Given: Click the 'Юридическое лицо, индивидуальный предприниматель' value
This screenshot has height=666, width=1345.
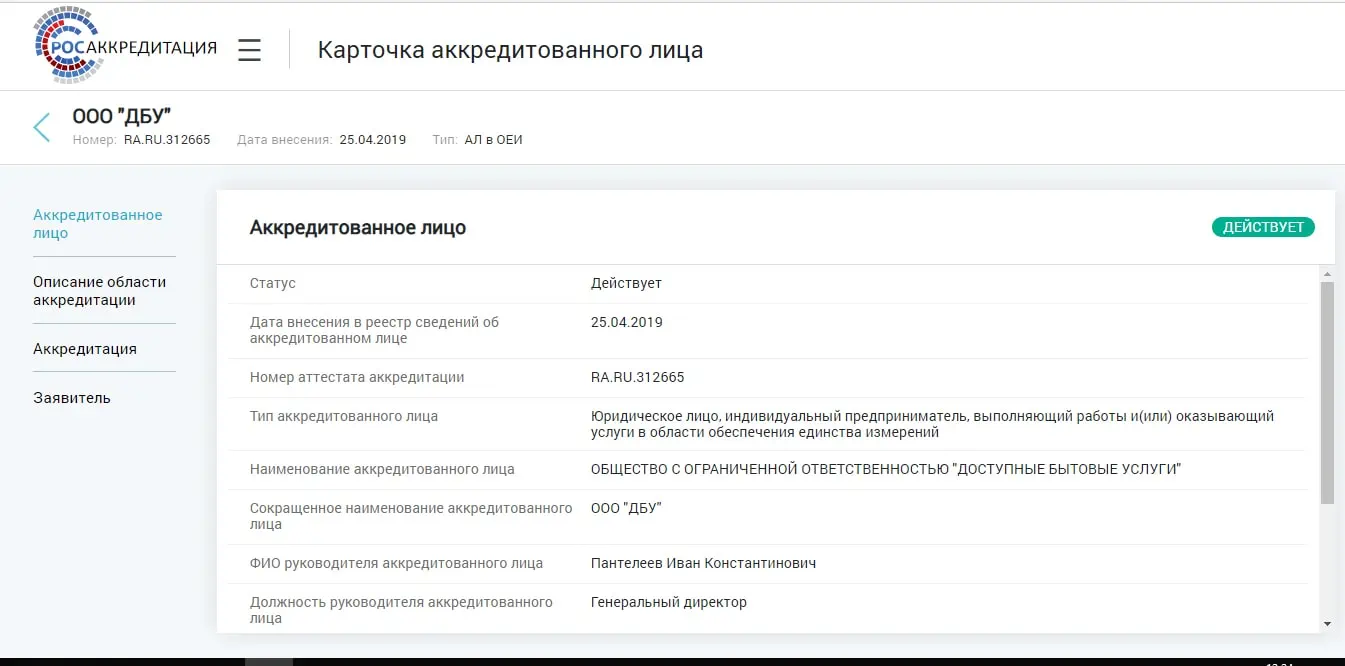Looking at the screenshot, I should [933, 424].
